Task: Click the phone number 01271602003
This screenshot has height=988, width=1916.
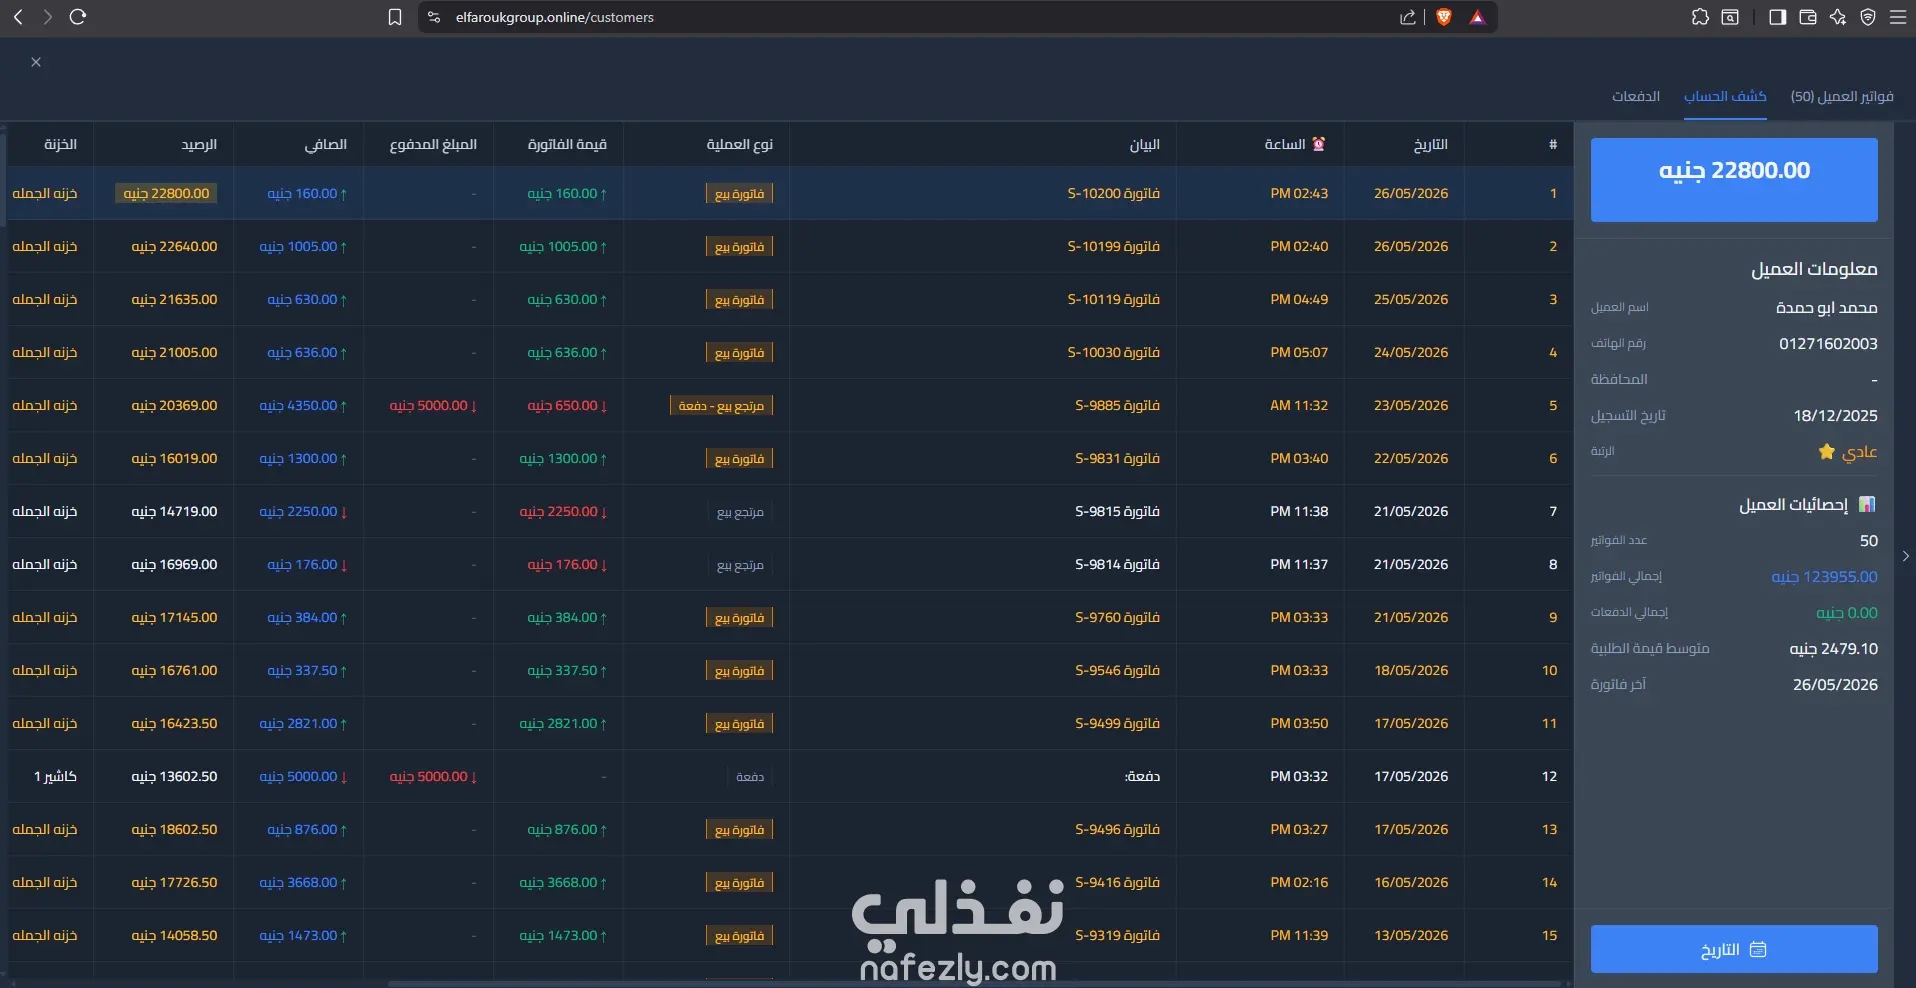Action: pyautogui.click(x=1828, y=343)
